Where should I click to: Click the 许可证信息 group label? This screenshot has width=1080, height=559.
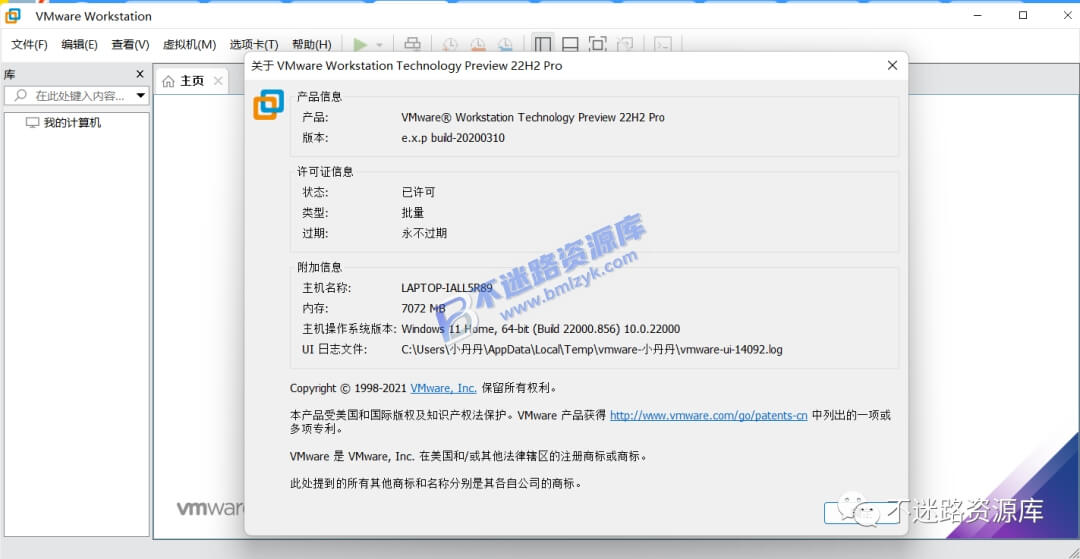pyautogui.click(x=324, y=172)
